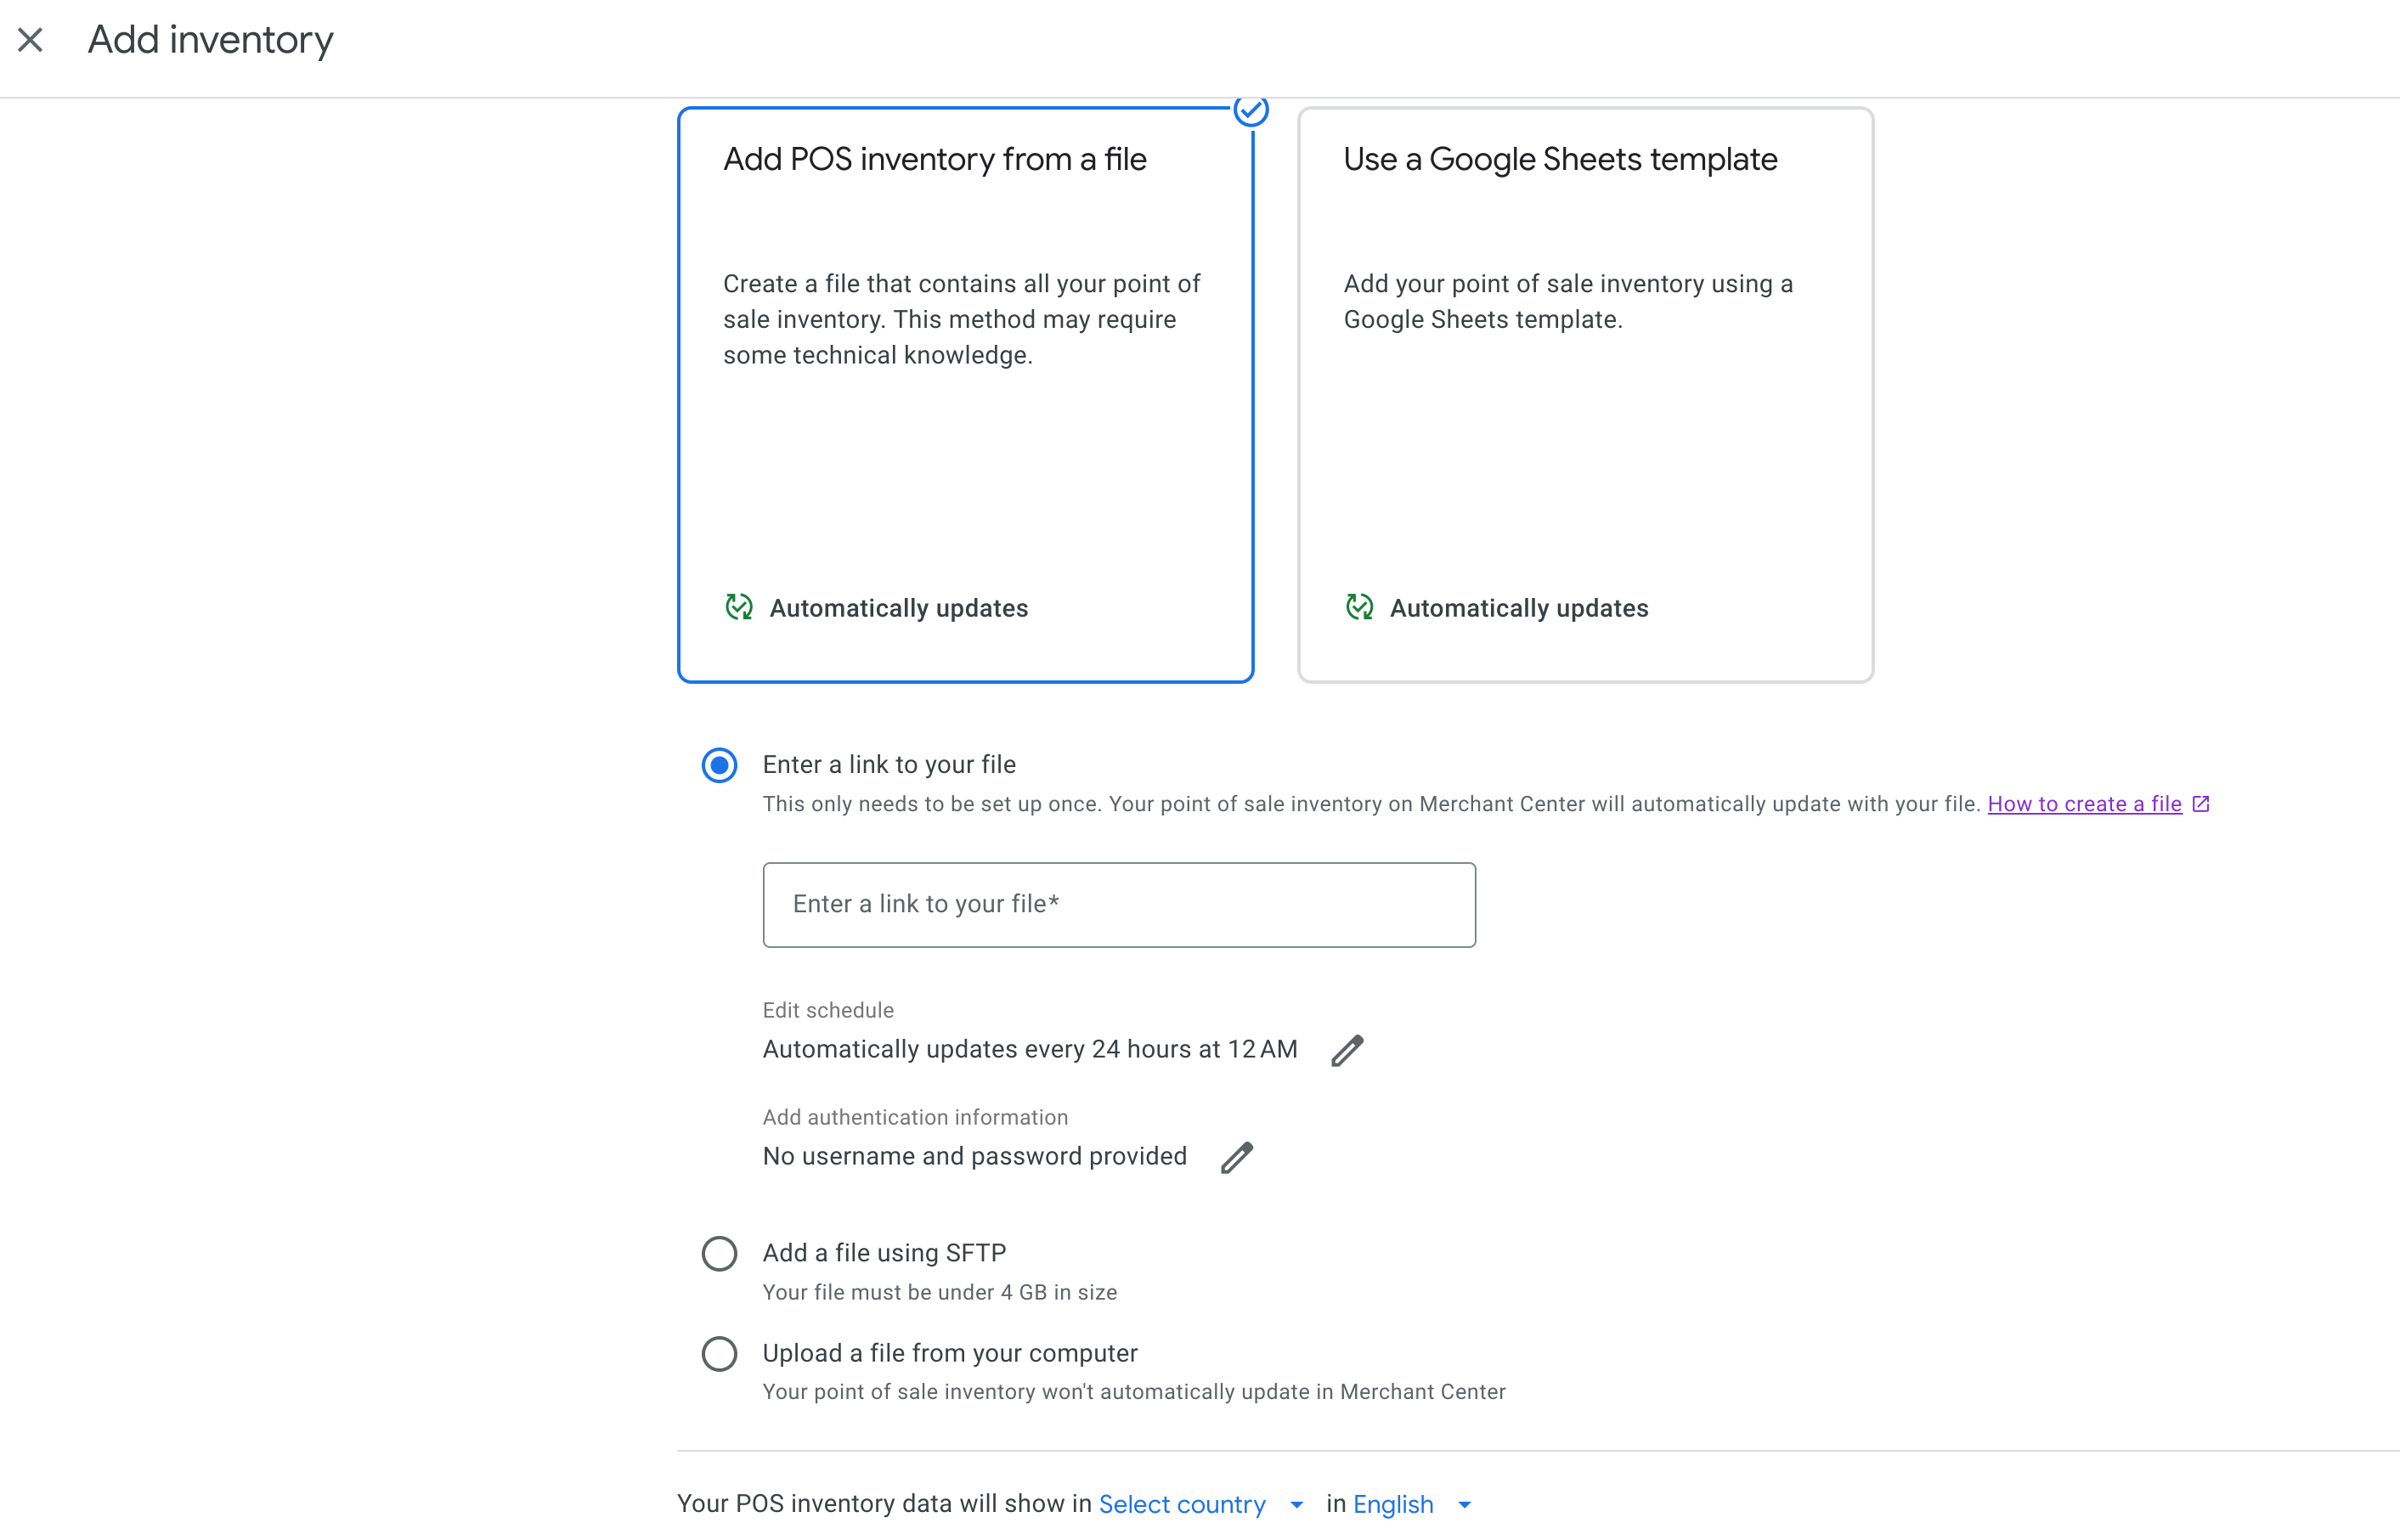Image resolution: width=2400 pixels, height=1540 pixels.
Task: Open the Select country dropdown
Action: [1182, 1504]
